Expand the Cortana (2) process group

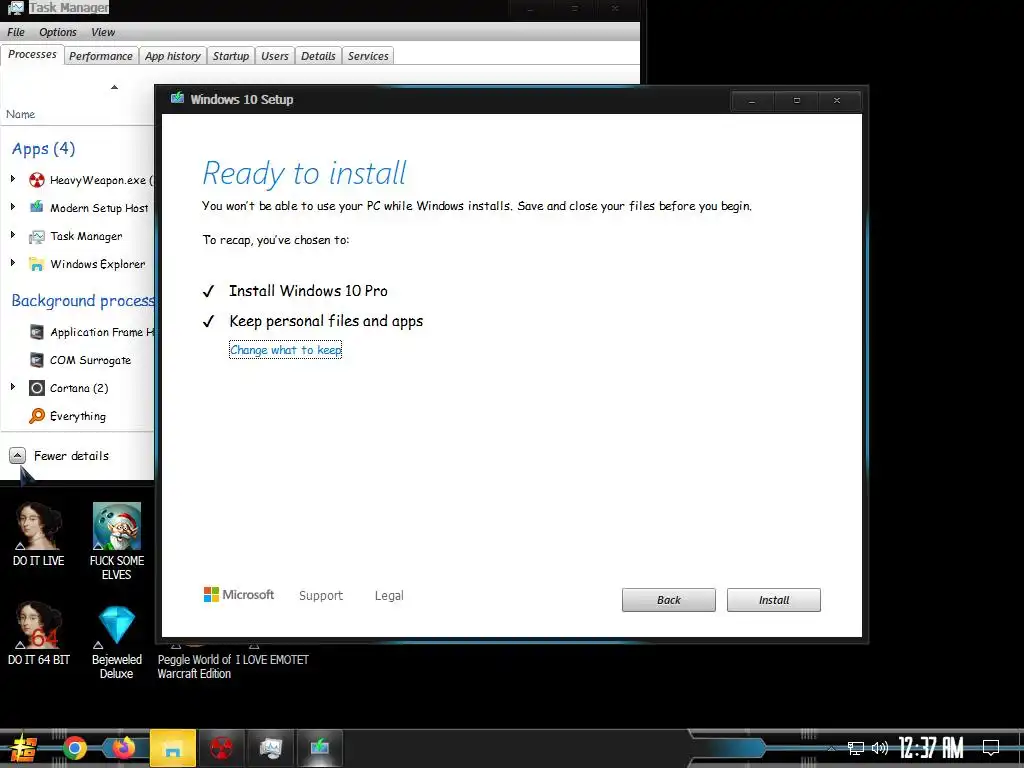[12, 387]
